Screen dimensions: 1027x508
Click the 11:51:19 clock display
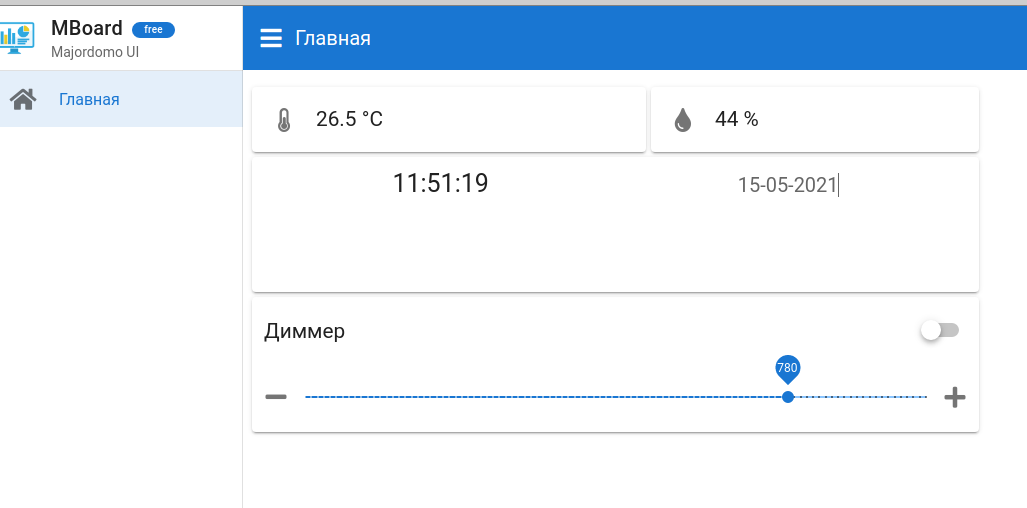coord(440,183)
